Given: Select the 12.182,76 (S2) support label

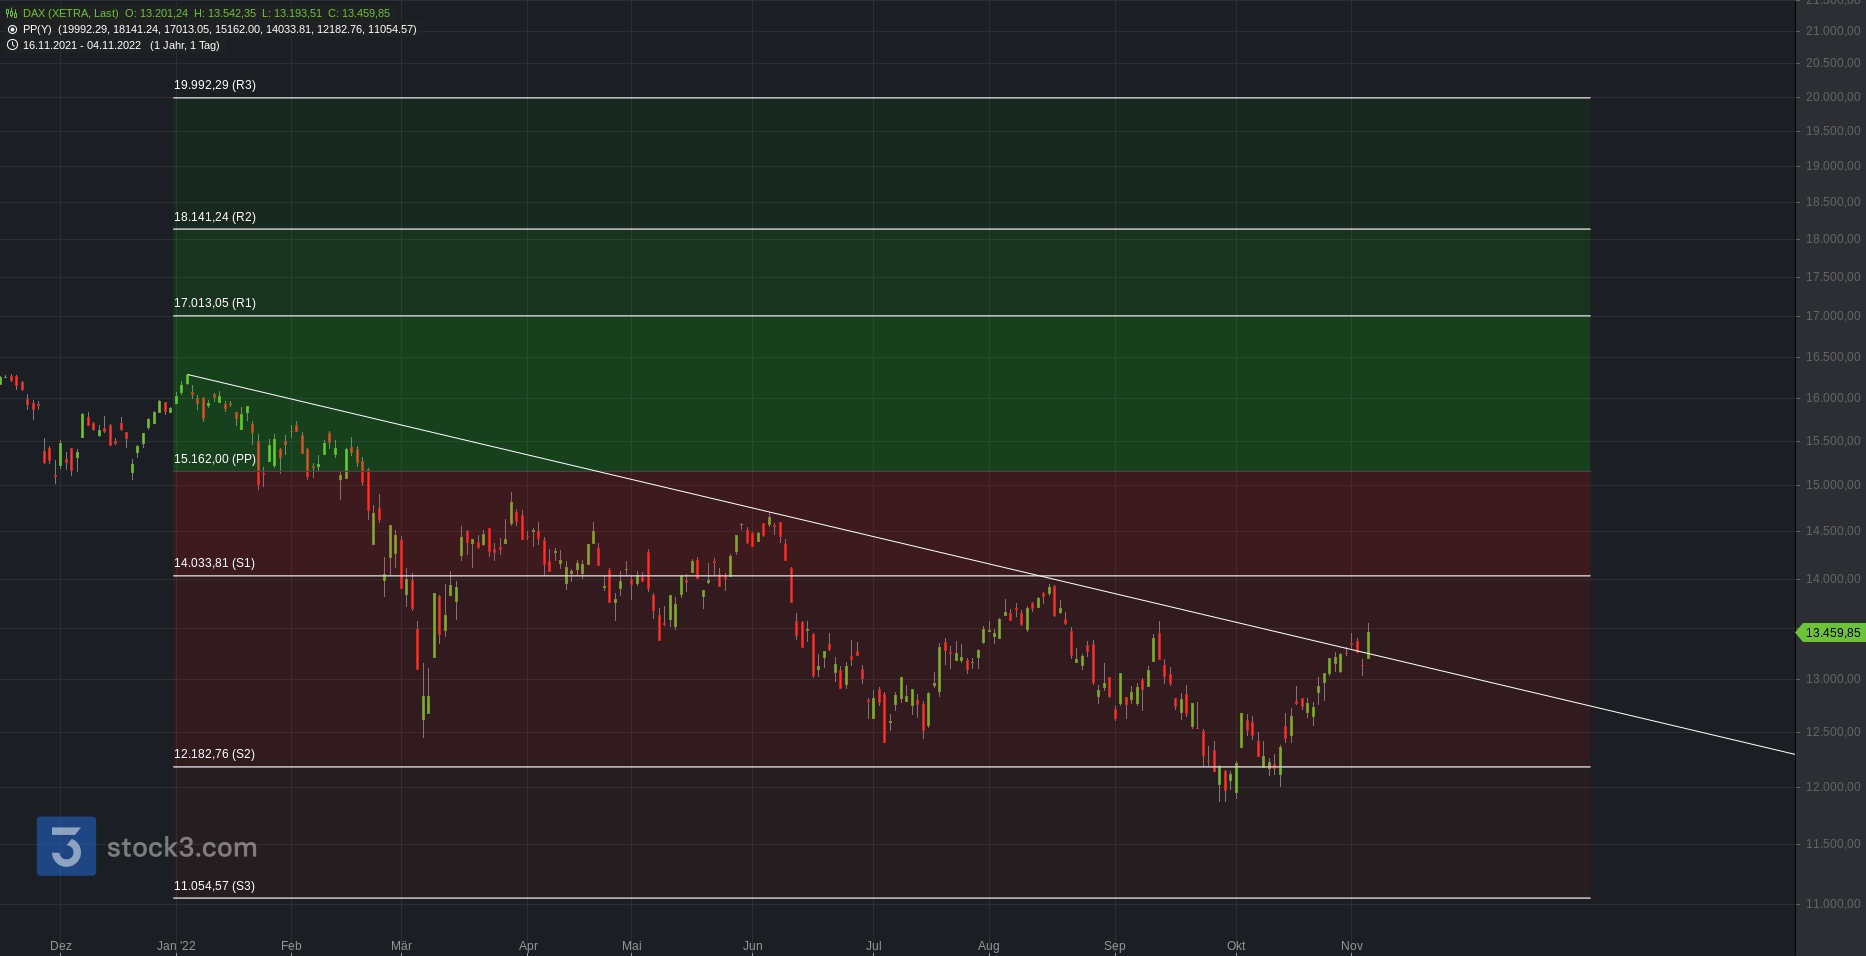Looking at the screenshot, I should click(x=214, y=754).
